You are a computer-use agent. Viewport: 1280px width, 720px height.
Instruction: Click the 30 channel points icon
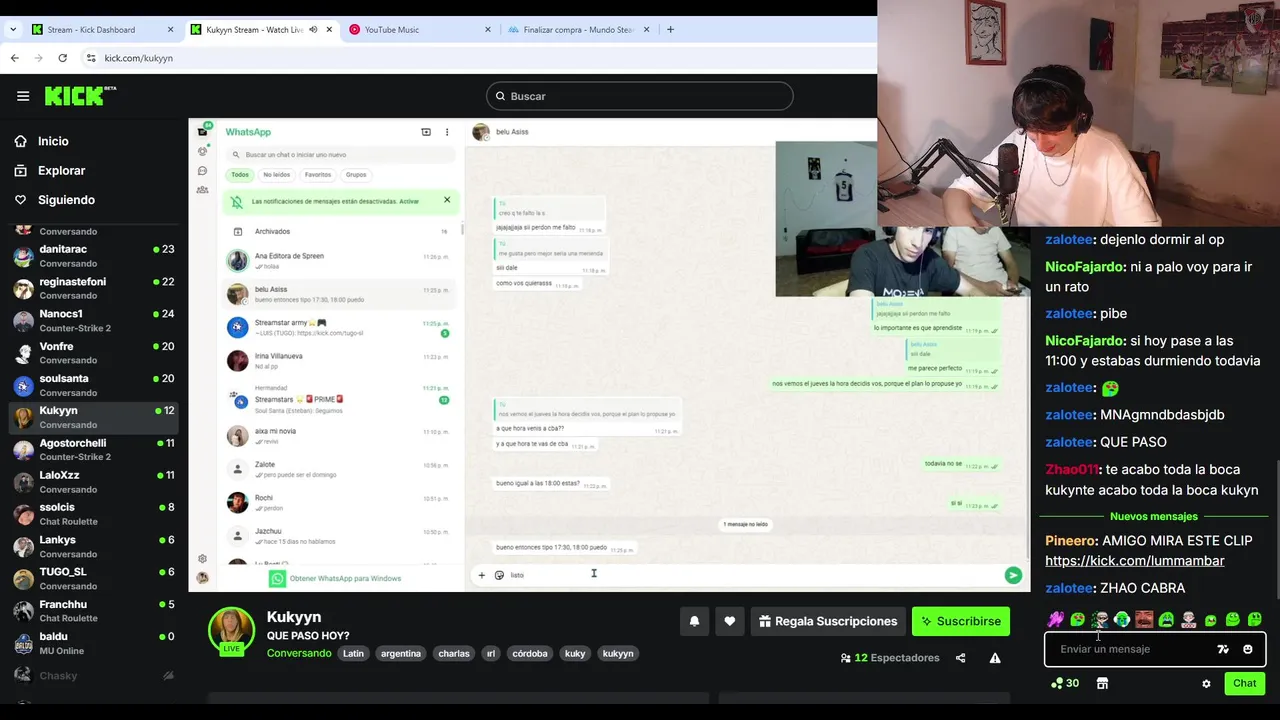pos(1065,684)
